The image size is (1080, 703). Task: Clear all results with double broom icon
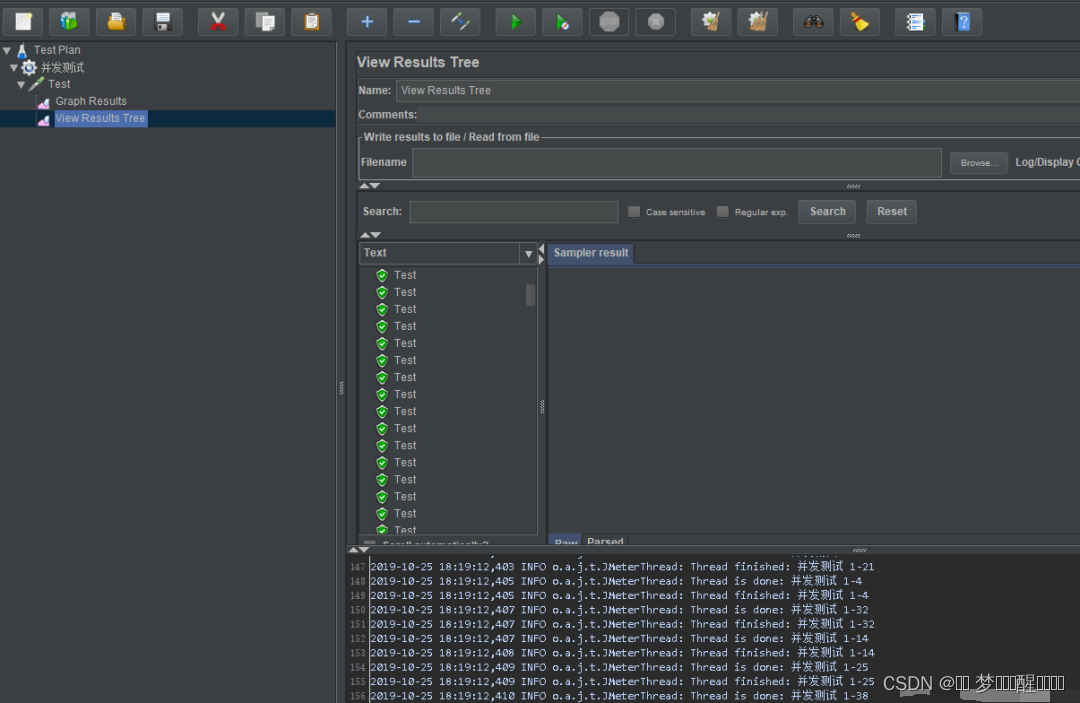point(758,22)
